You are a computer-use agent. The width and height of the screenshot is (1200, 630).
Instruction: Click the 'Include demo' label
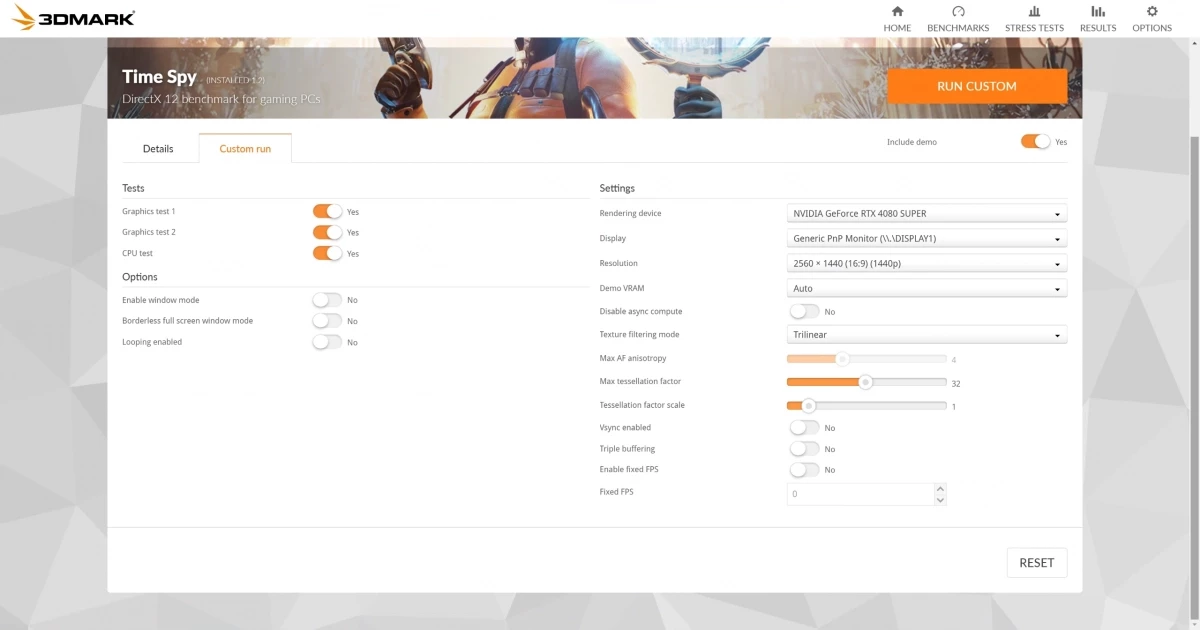click(912, 142)
